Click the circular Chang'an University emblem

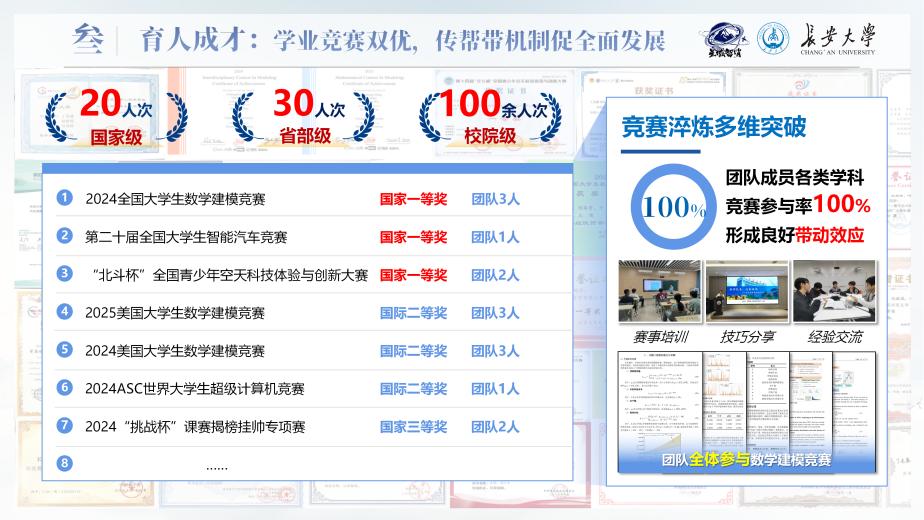[773, 39]
